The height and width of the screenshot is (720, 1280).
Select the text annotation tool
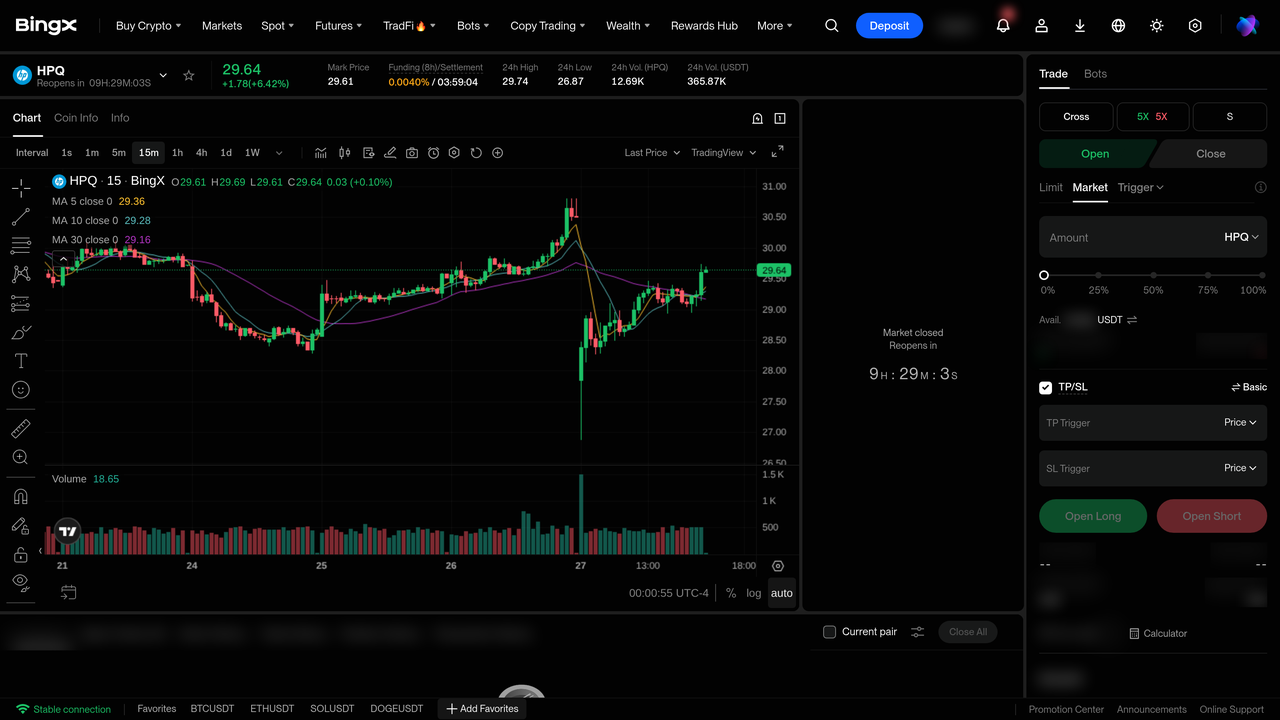coord(20,361)
